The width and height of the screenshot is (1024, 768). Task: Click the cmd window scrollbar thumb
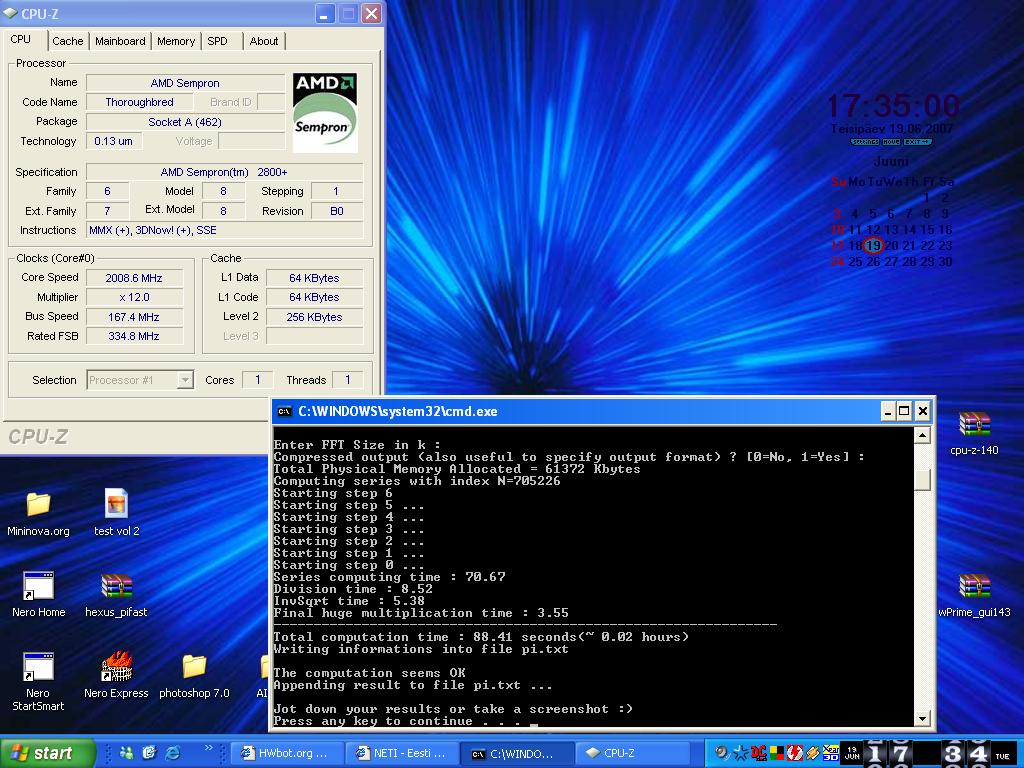(x=922, y=480)
